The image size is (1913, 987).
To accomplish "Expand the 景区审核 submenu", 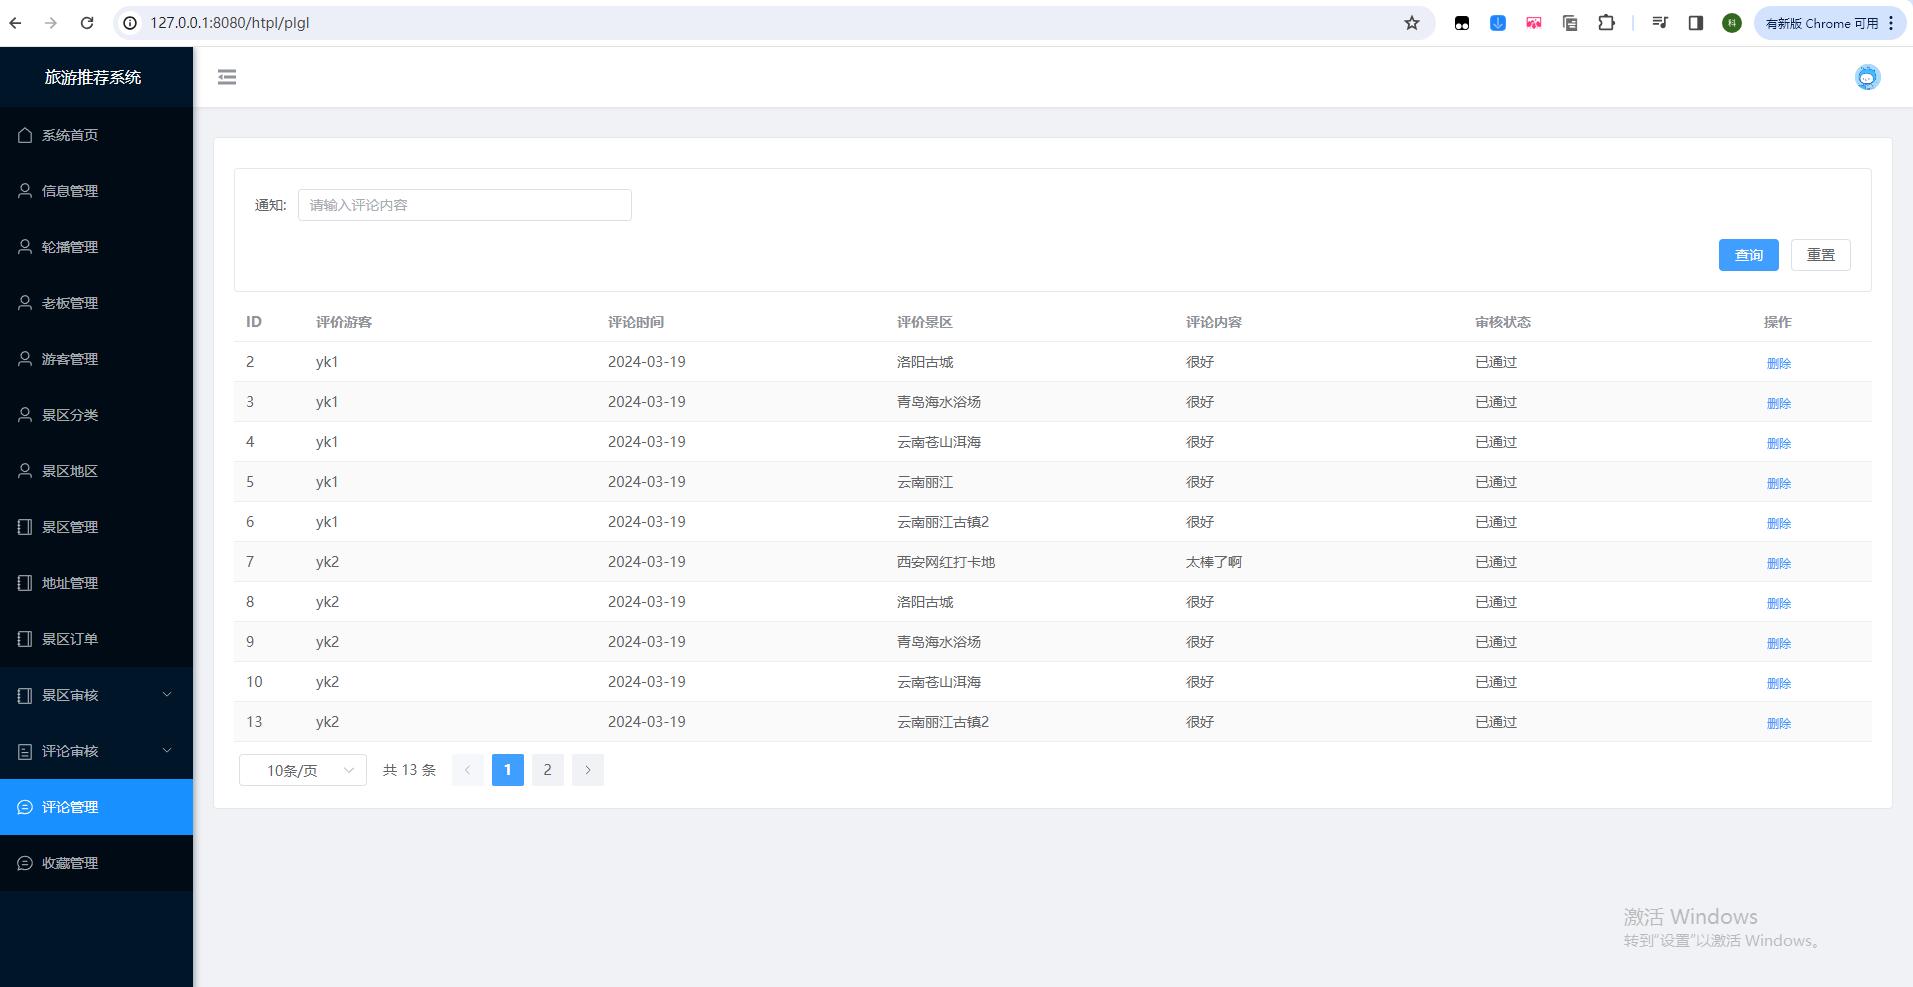I will click(96, 695).
